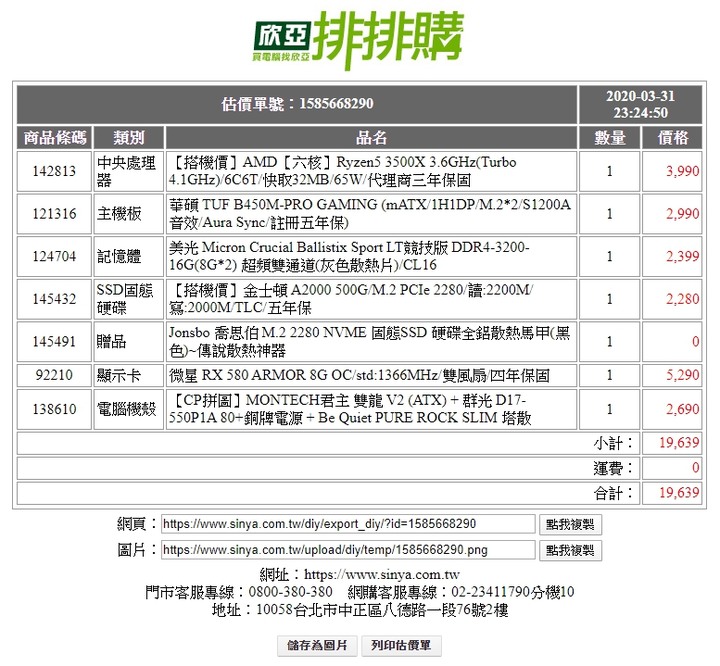This screenshot has height=666, width=720.
Task: Click the 估價單號 1585668290 header
Action: (297, 104)
